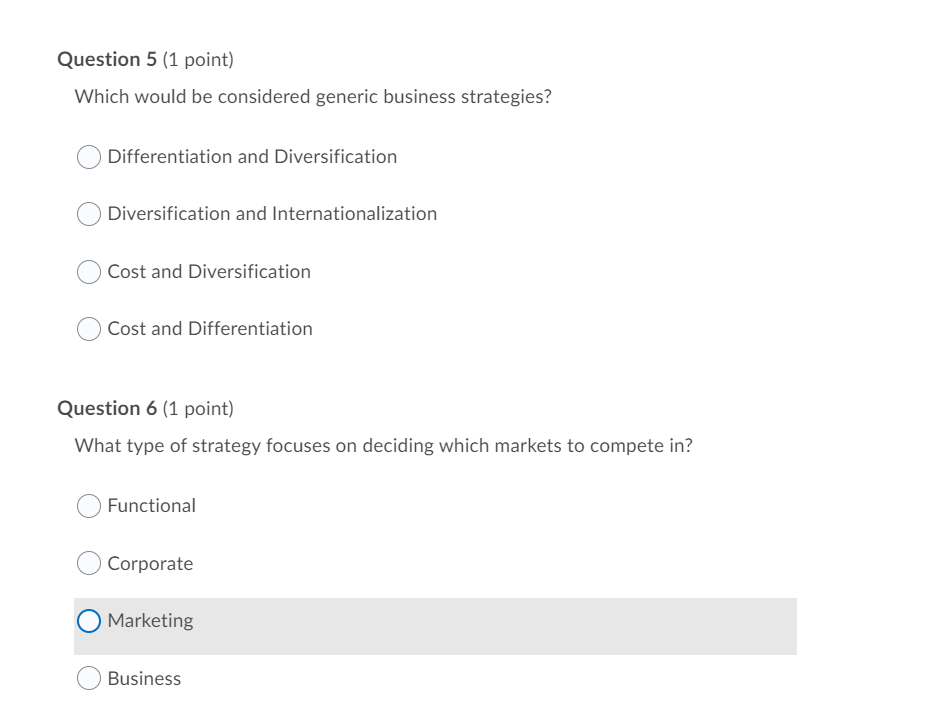Select the 'Functional' radio button
Viewport: 951px width, 722px height.
[88, 506]
